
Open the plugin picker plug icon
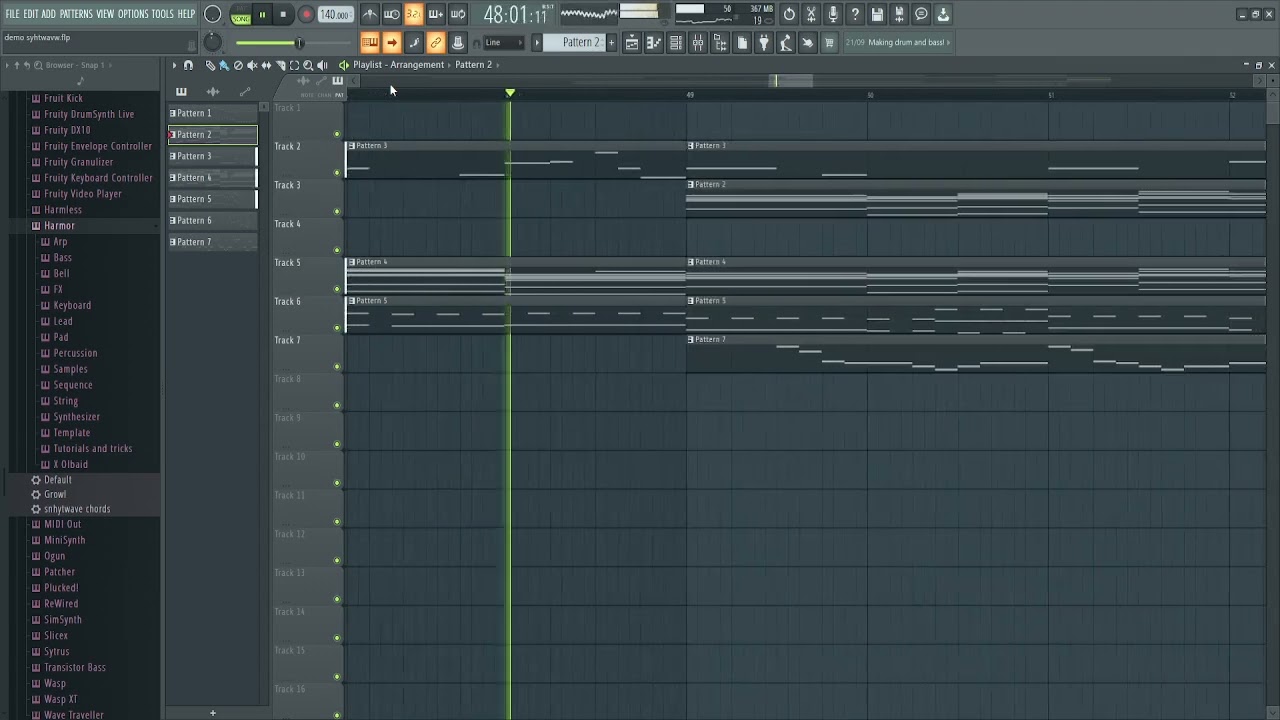click(x=764, y=42)
